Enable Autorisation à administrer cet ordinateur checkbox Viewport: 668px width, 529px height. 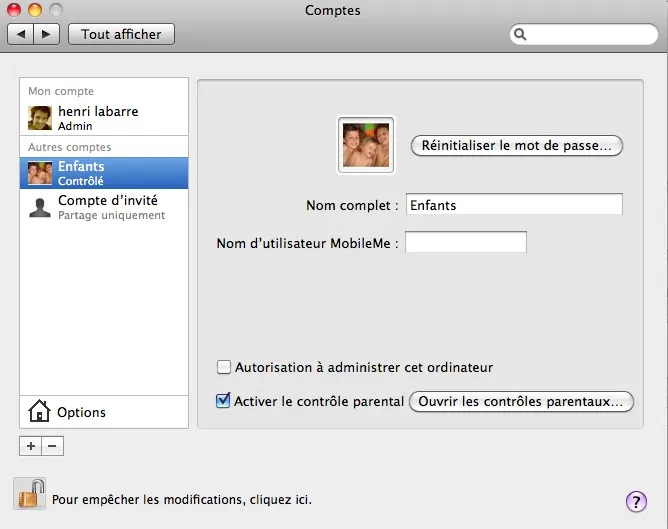(x=224, y=367)
